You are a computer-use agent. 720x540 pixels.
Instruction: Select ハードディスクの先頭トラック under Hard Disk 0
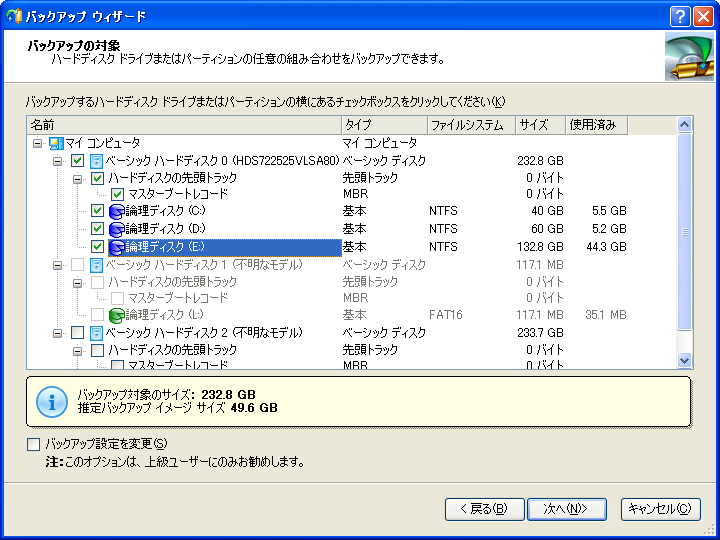(173, 178)
